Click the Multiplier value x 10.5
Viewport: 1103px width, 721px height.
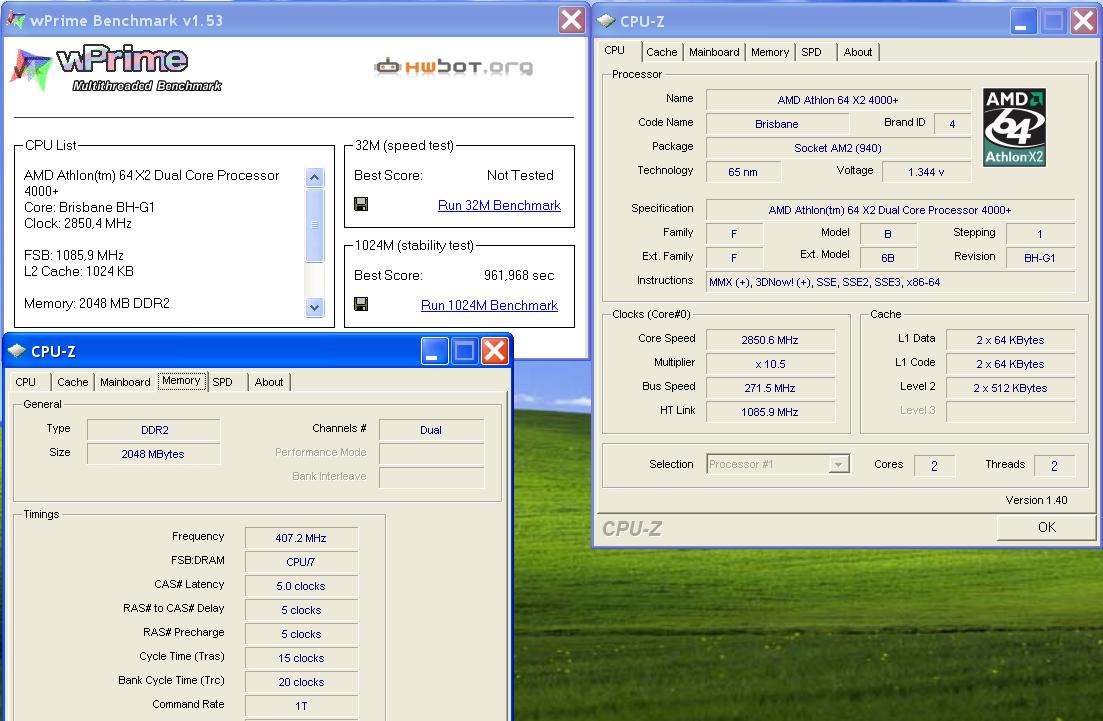point(770,364)
